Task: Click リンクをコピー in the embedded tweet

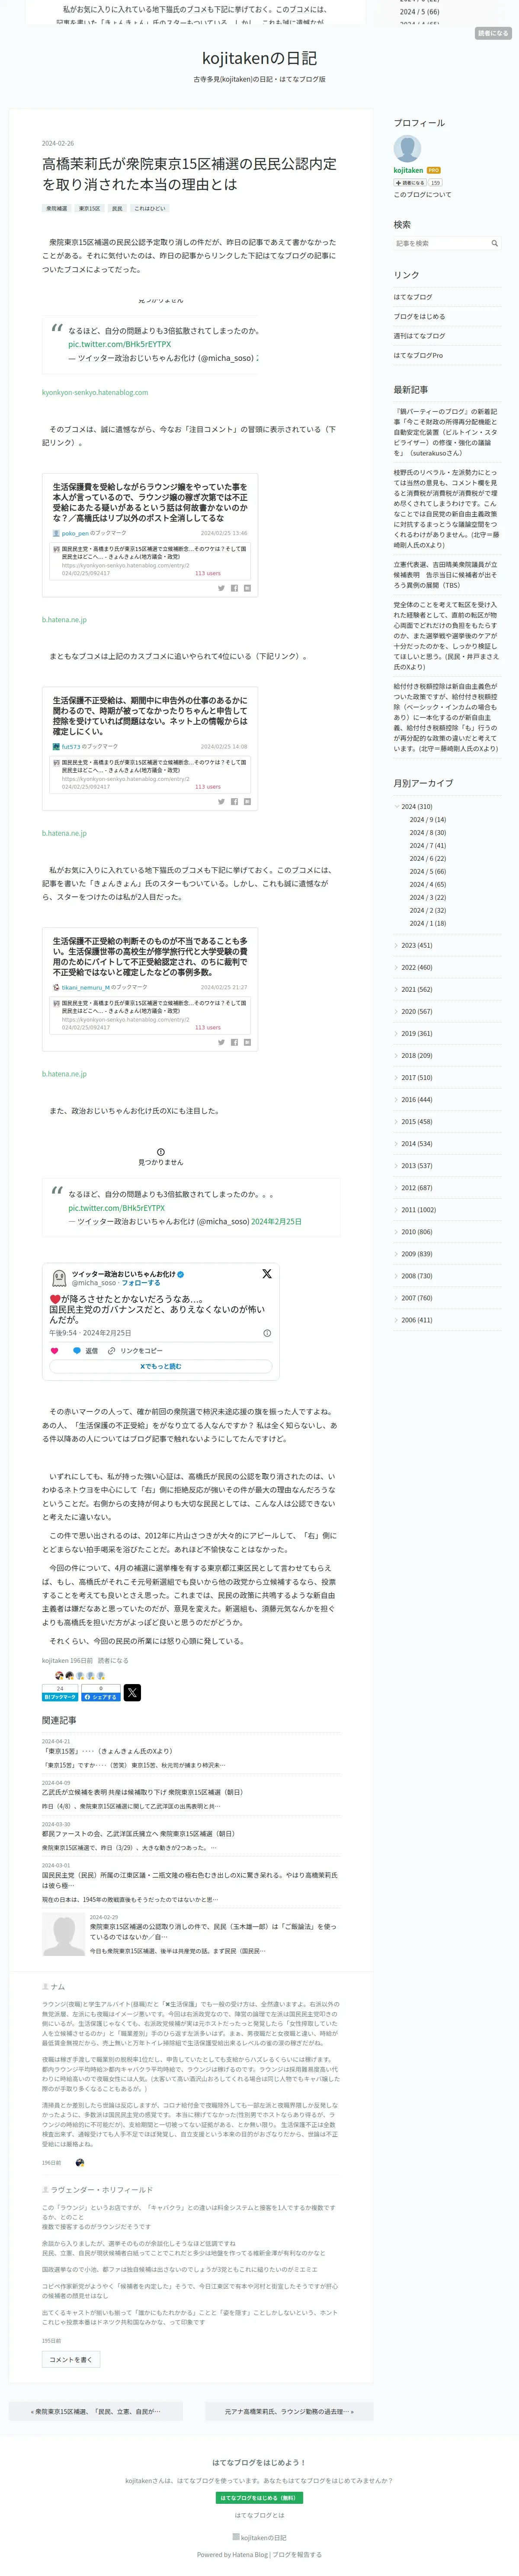Action: click(135, 1350)
